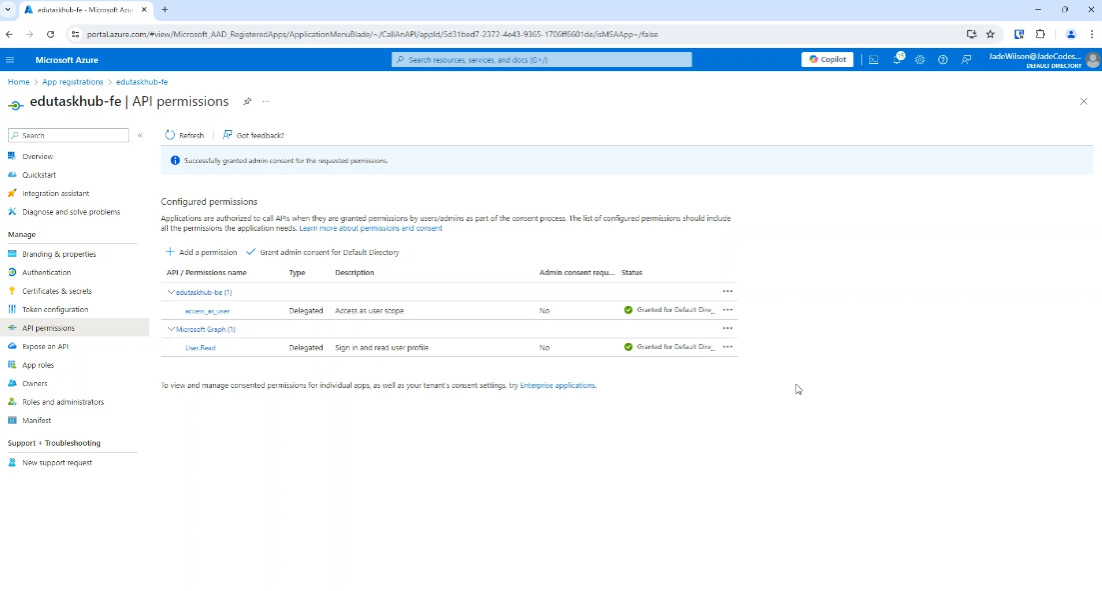This screenshot has height=591, width=1102.
Task: Open ellipsis menu for User.Read row
Action: pos(727,347)
